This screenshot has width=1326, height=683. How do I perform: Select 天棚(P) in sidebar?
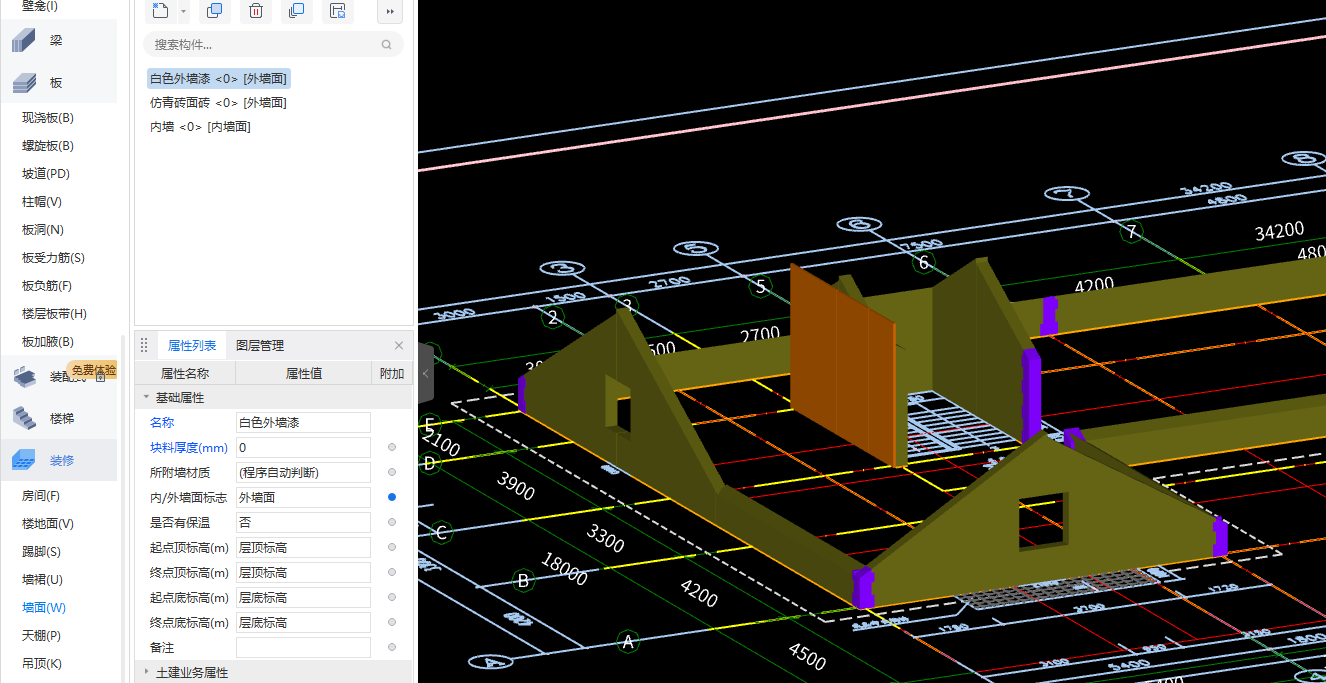[x=41, y=635]
